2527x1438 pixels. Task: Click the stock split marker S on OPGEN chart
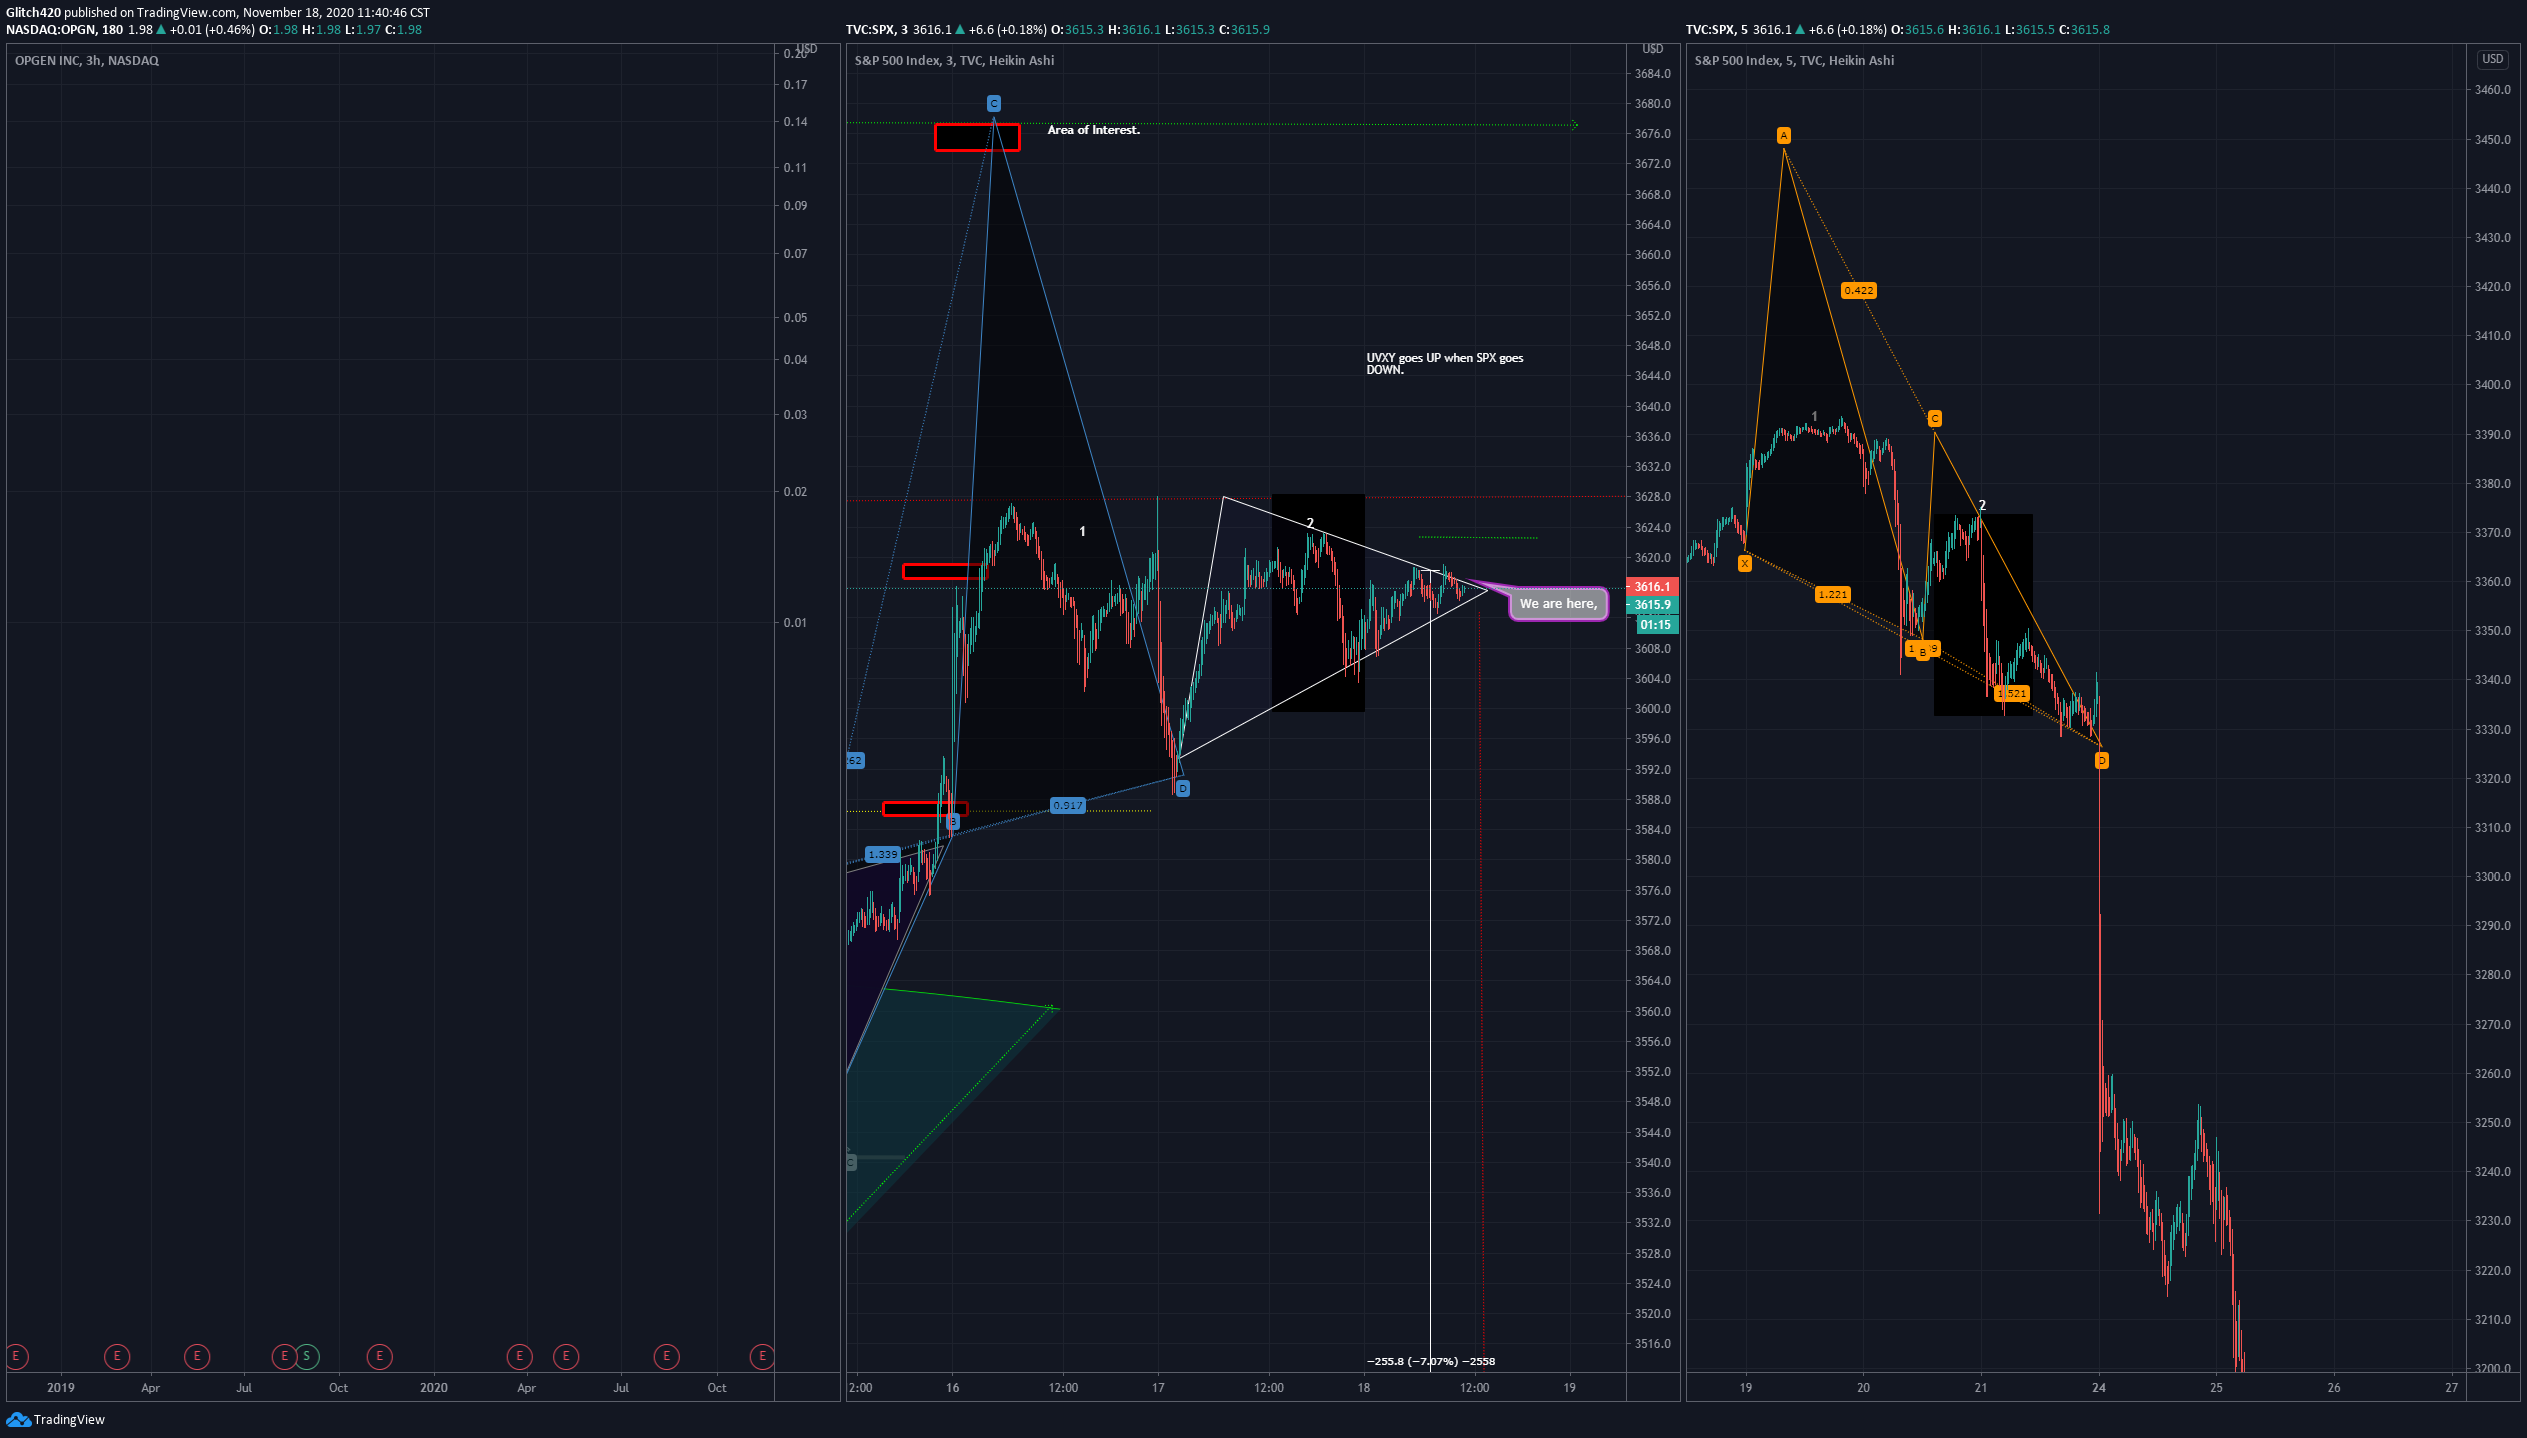307,1356
